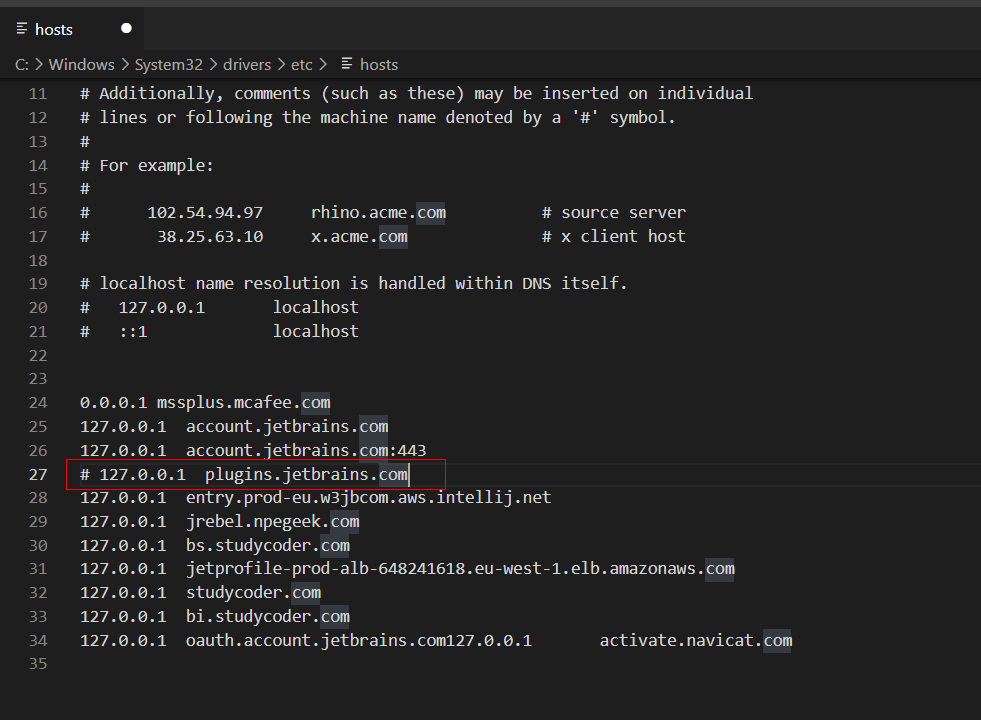The width and height of the screenshot is (981, 720).
Task: Click the unsaved dot on hosts tab
Action: [126, 28]
